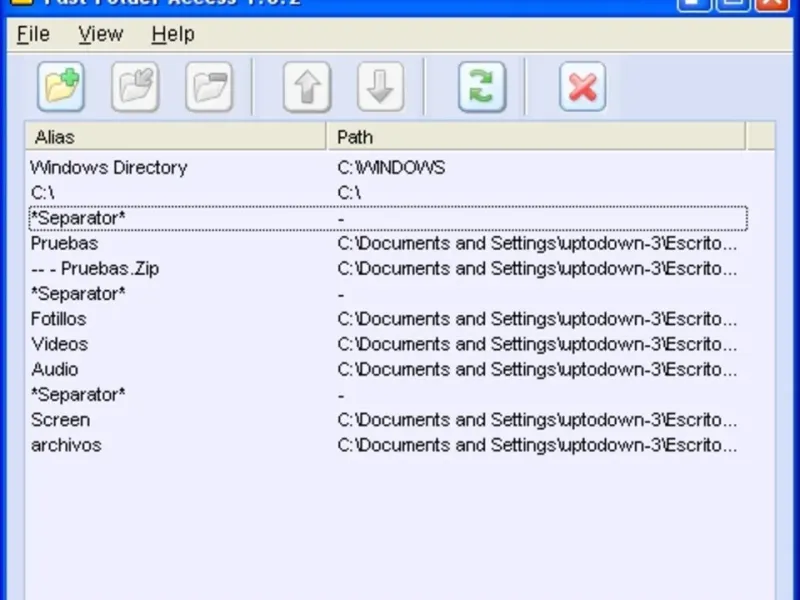Viewport: 800px width, 600px height.
Task: Click the path cell of the Pruebas row
Action: click(537, 243)
